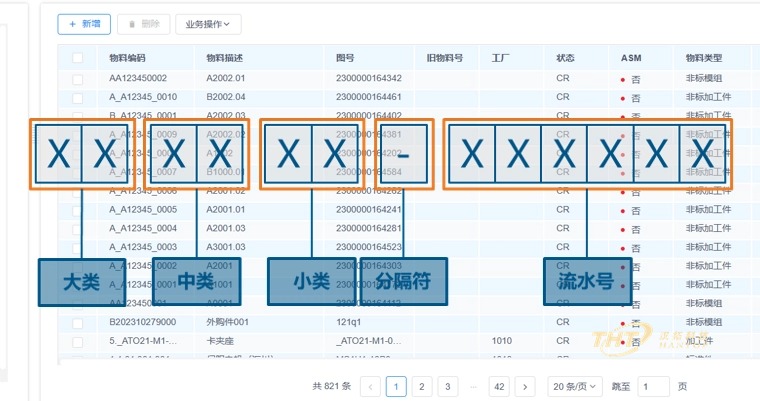Click description cell A2001.01
The width and height of the screenshot is (760, 401).
tap(226, 209)
